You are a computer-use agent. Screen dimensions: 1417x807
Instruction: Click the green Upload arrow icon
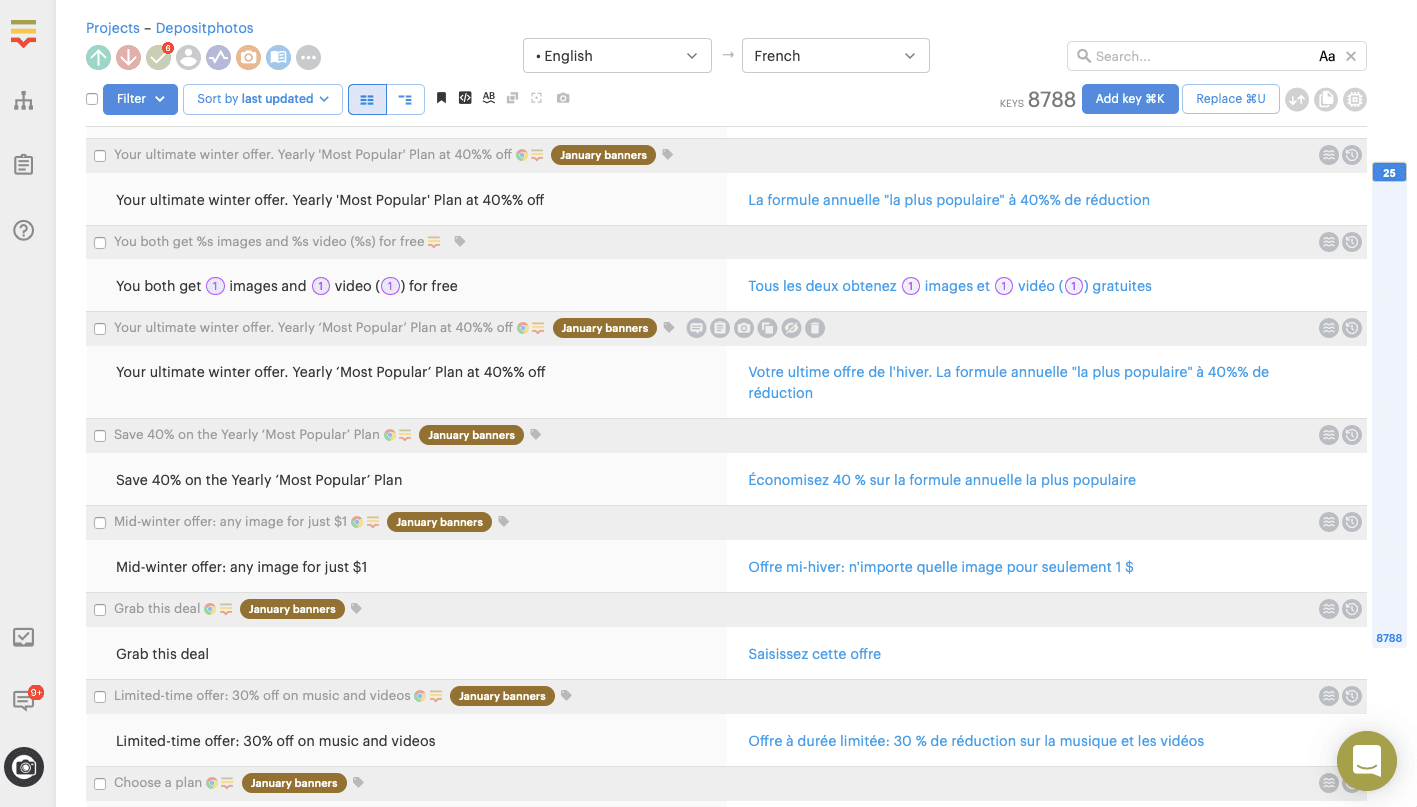(98, 58)
